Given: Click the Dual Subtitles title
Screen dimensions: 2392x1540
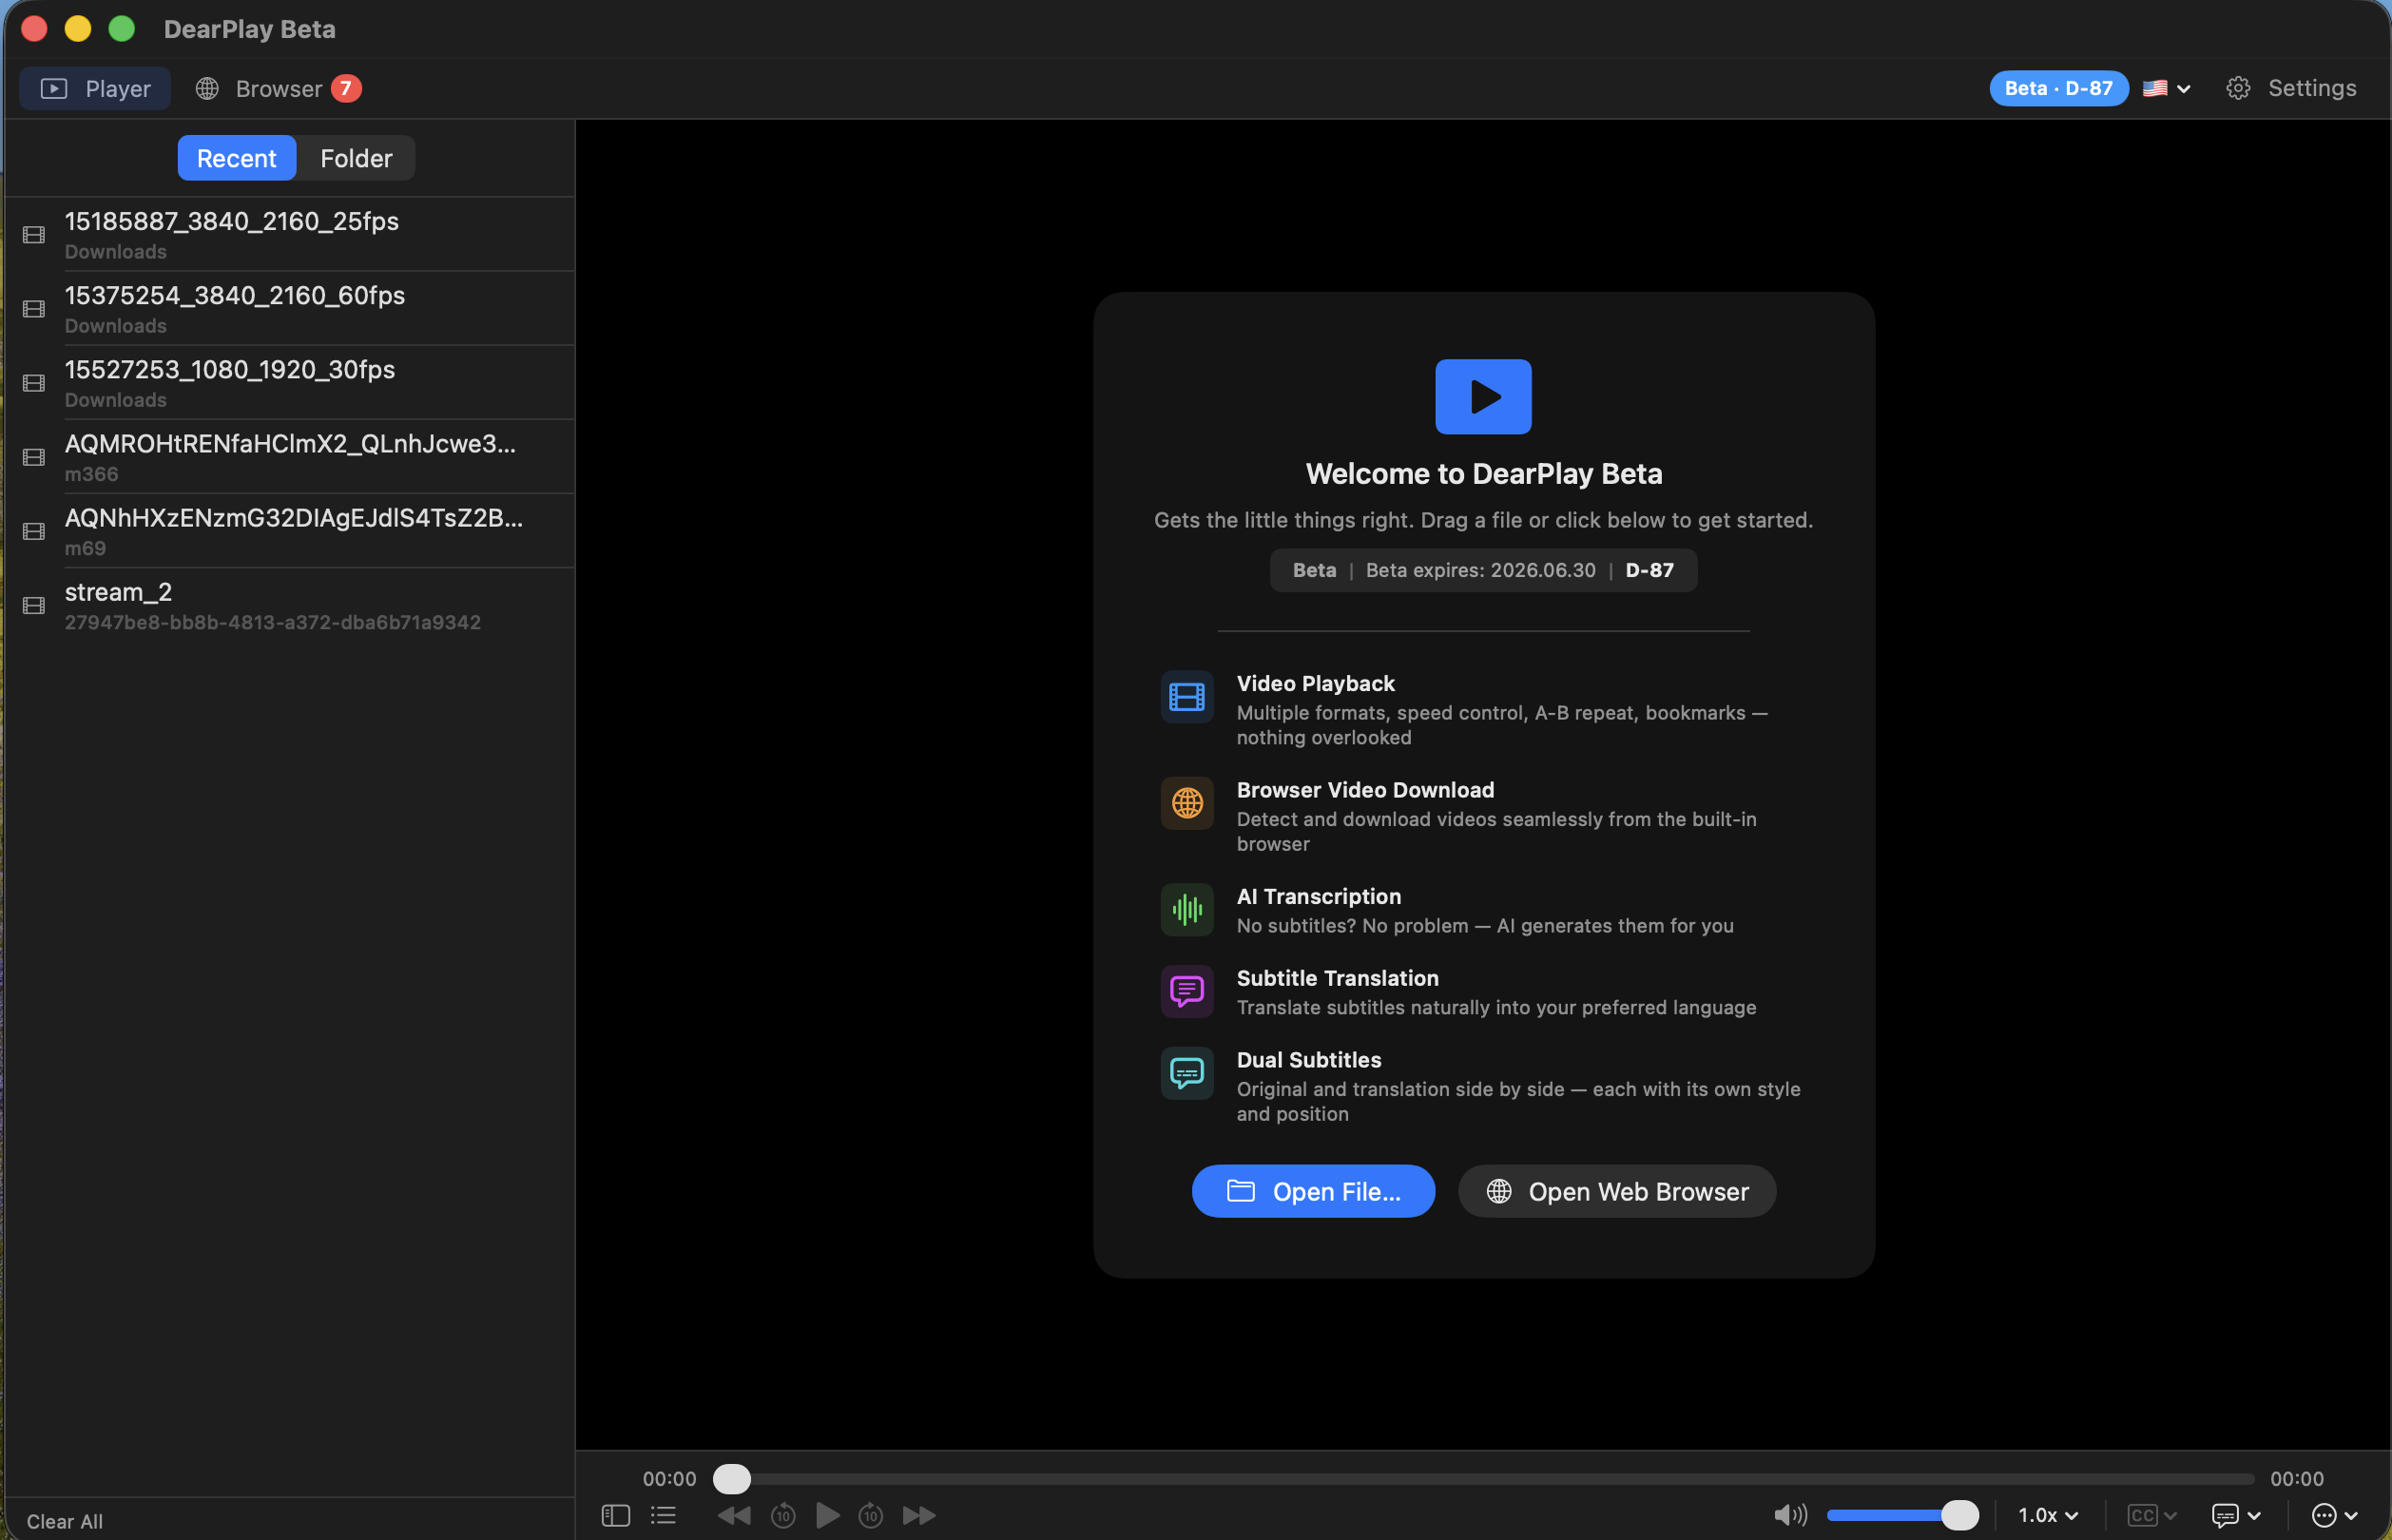Looking at the screenshot, I should pyautogui.click(x=1308, y=1060).
